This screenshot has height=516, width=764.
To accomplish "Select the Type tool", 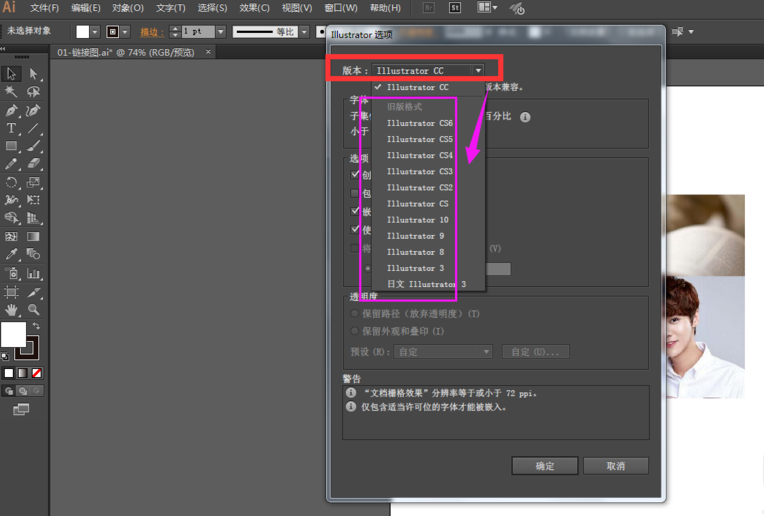I will (12, 128).
